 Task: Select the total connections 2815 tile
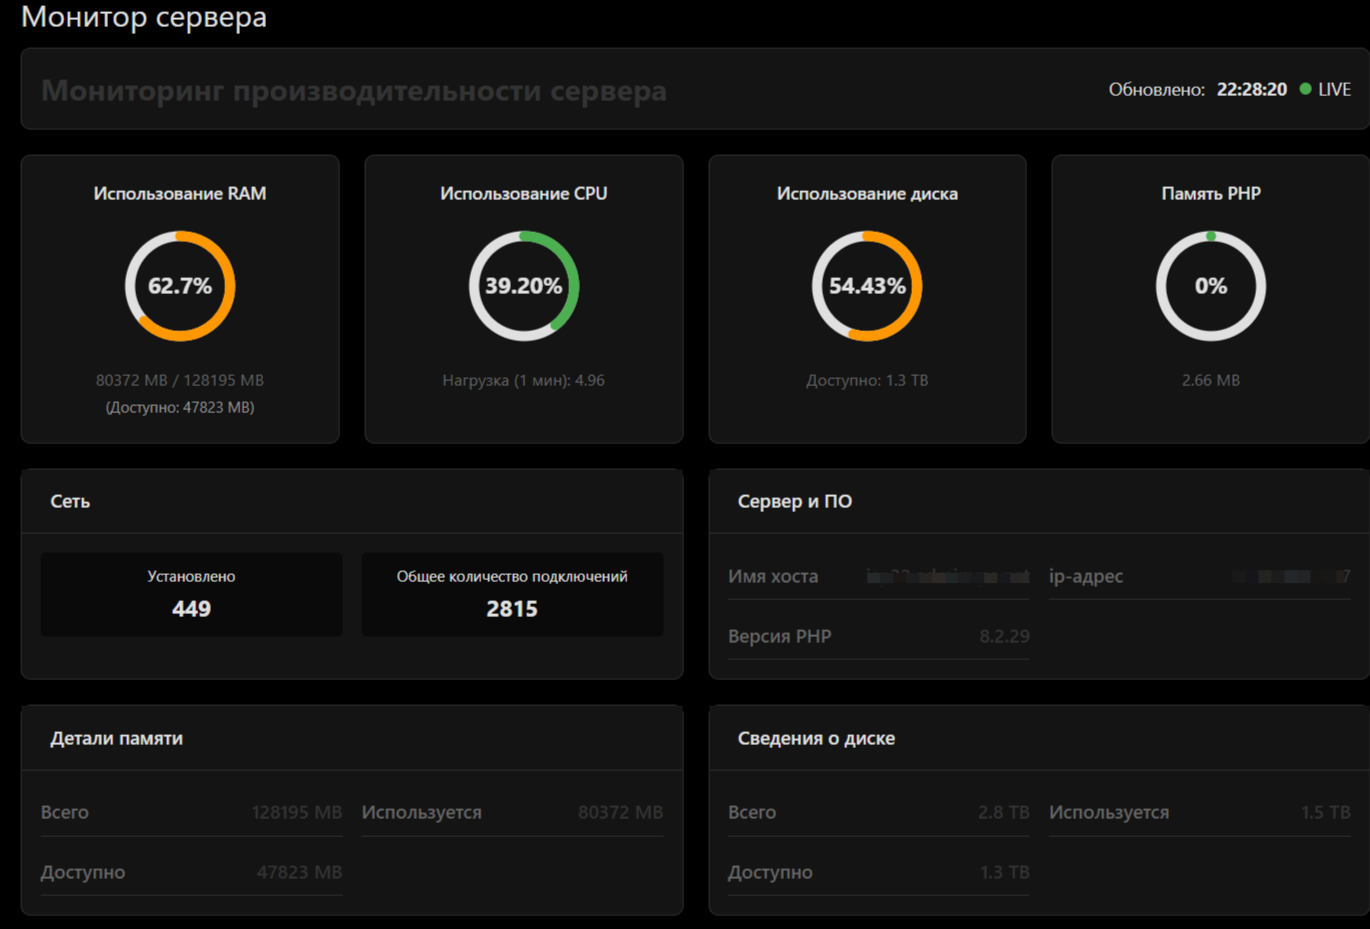click(x=512, y=594)
